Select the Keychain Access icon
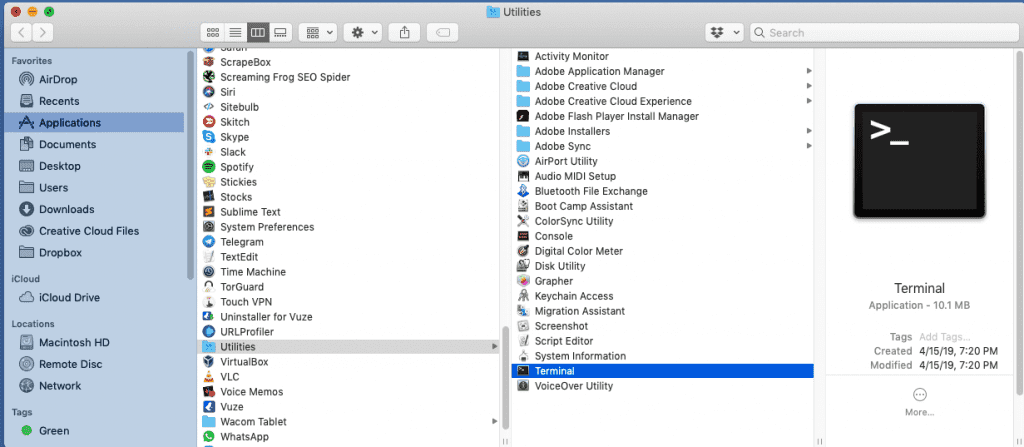 click(x=523, y=296)
